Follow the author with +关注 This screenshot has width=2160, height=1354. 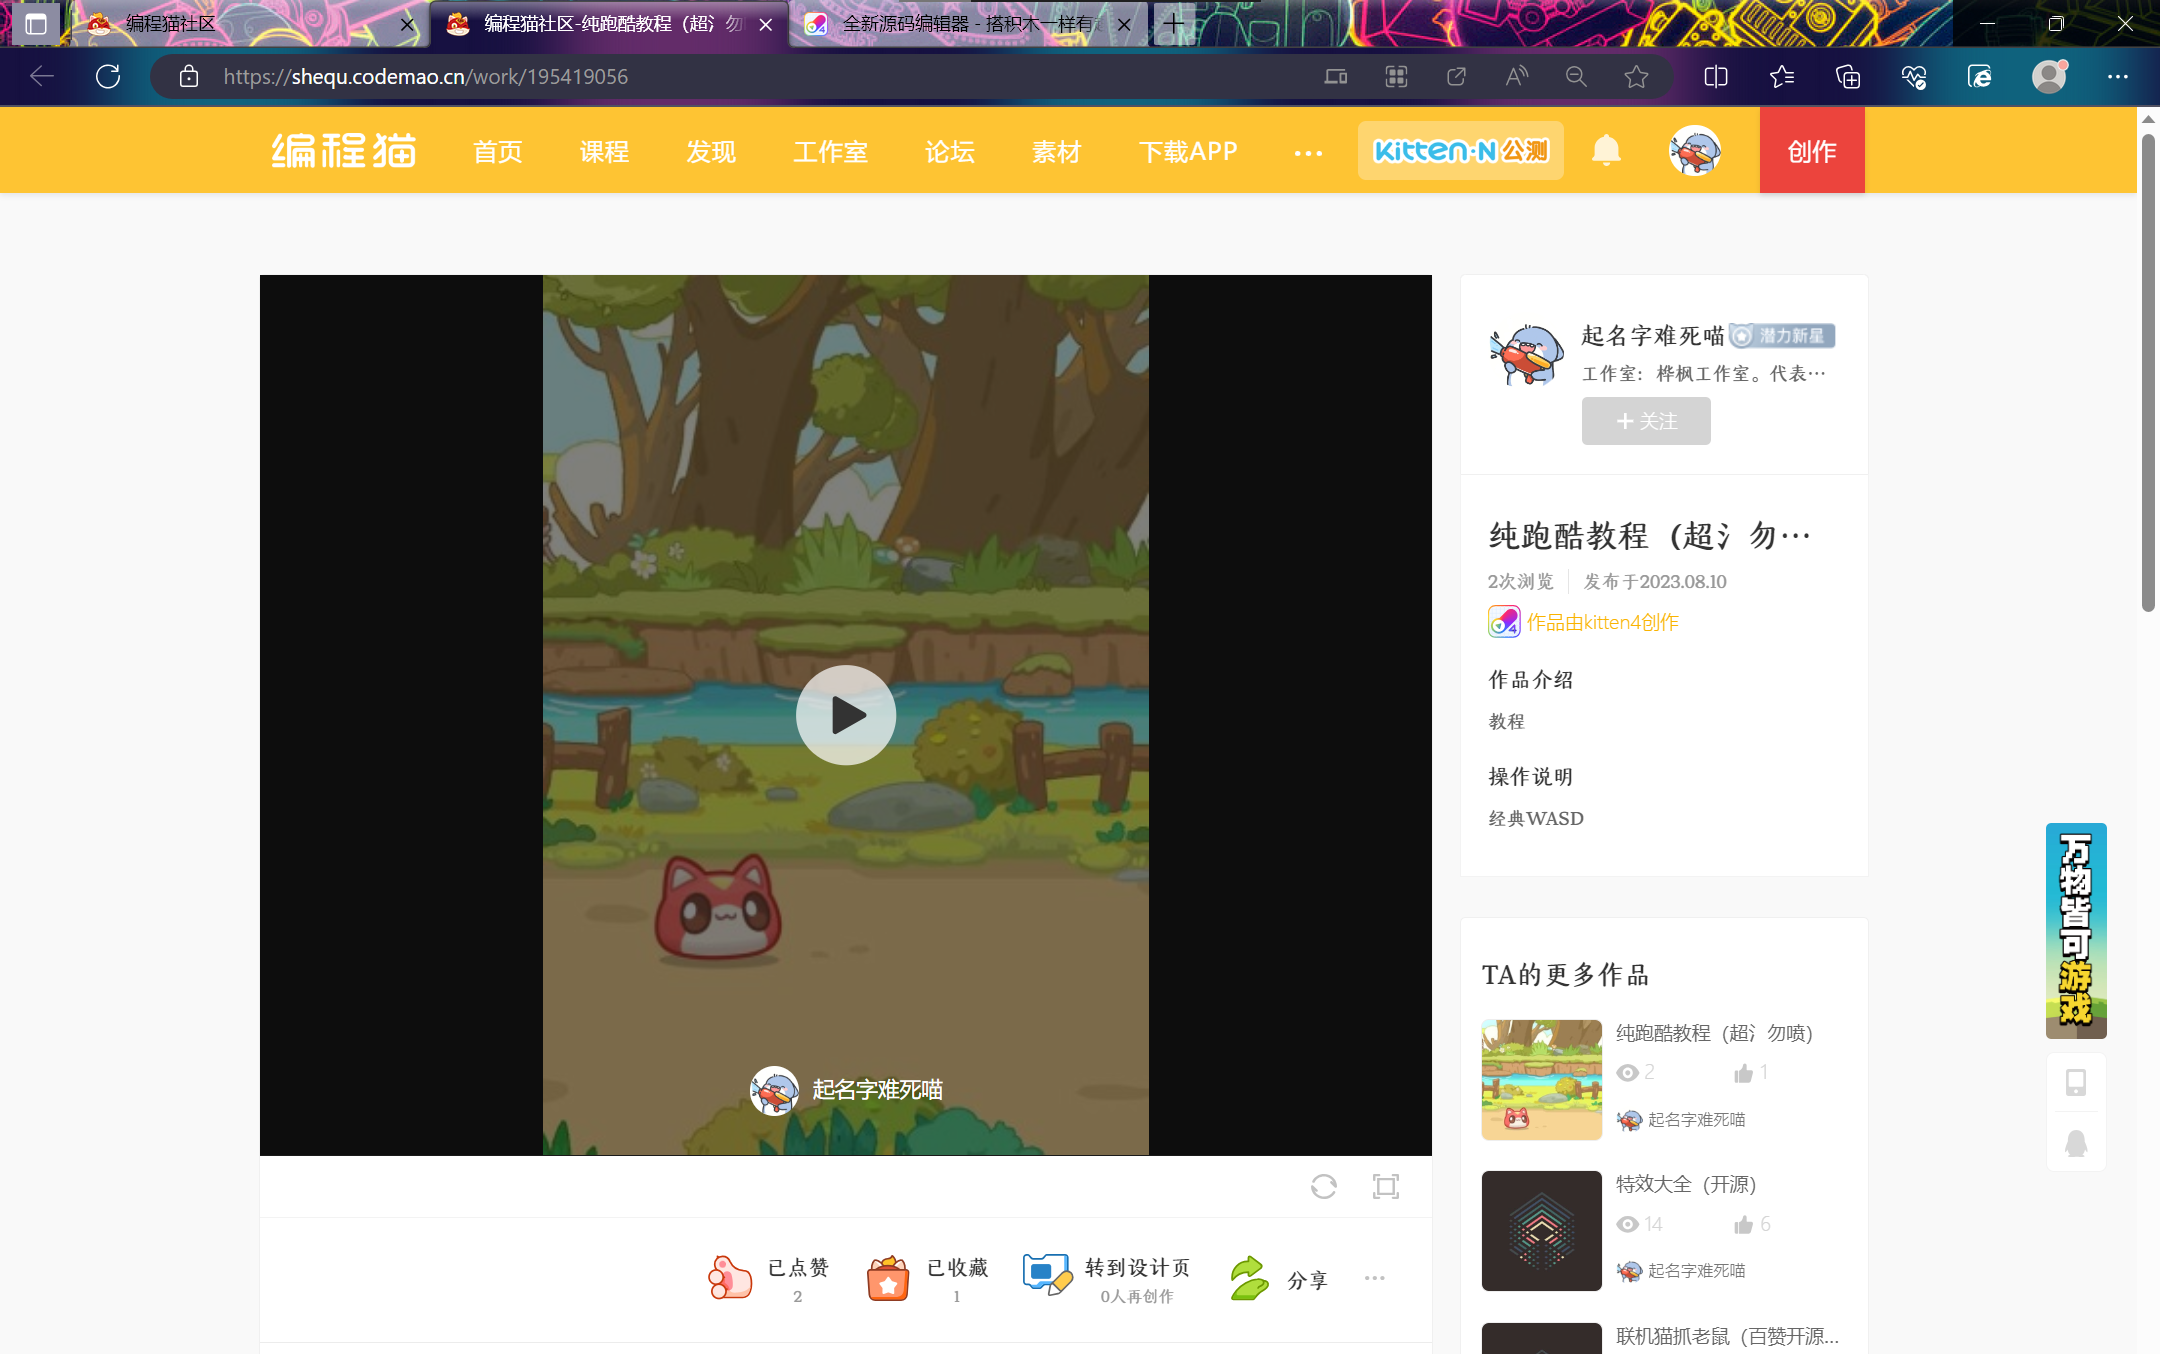(x=1646, y=421)
